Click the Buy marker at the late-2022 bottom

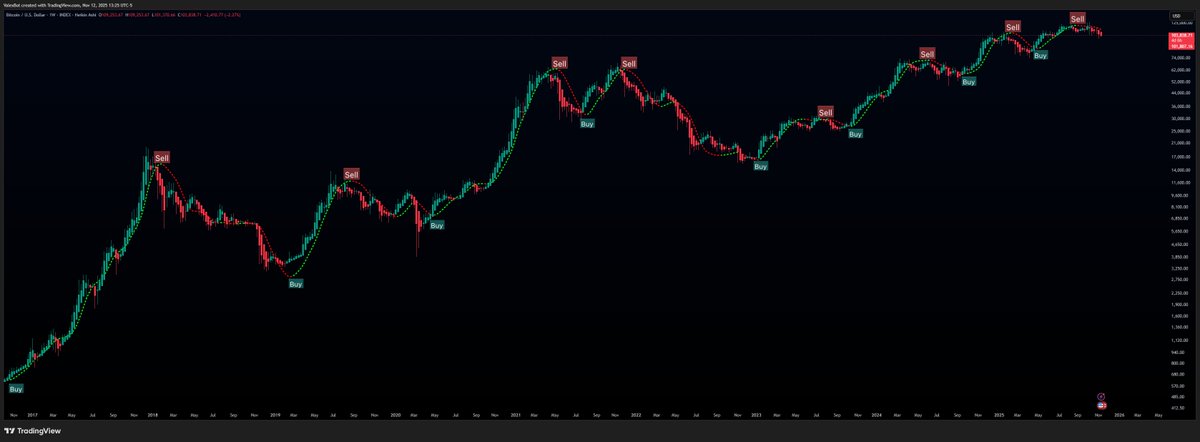point(761,166)
